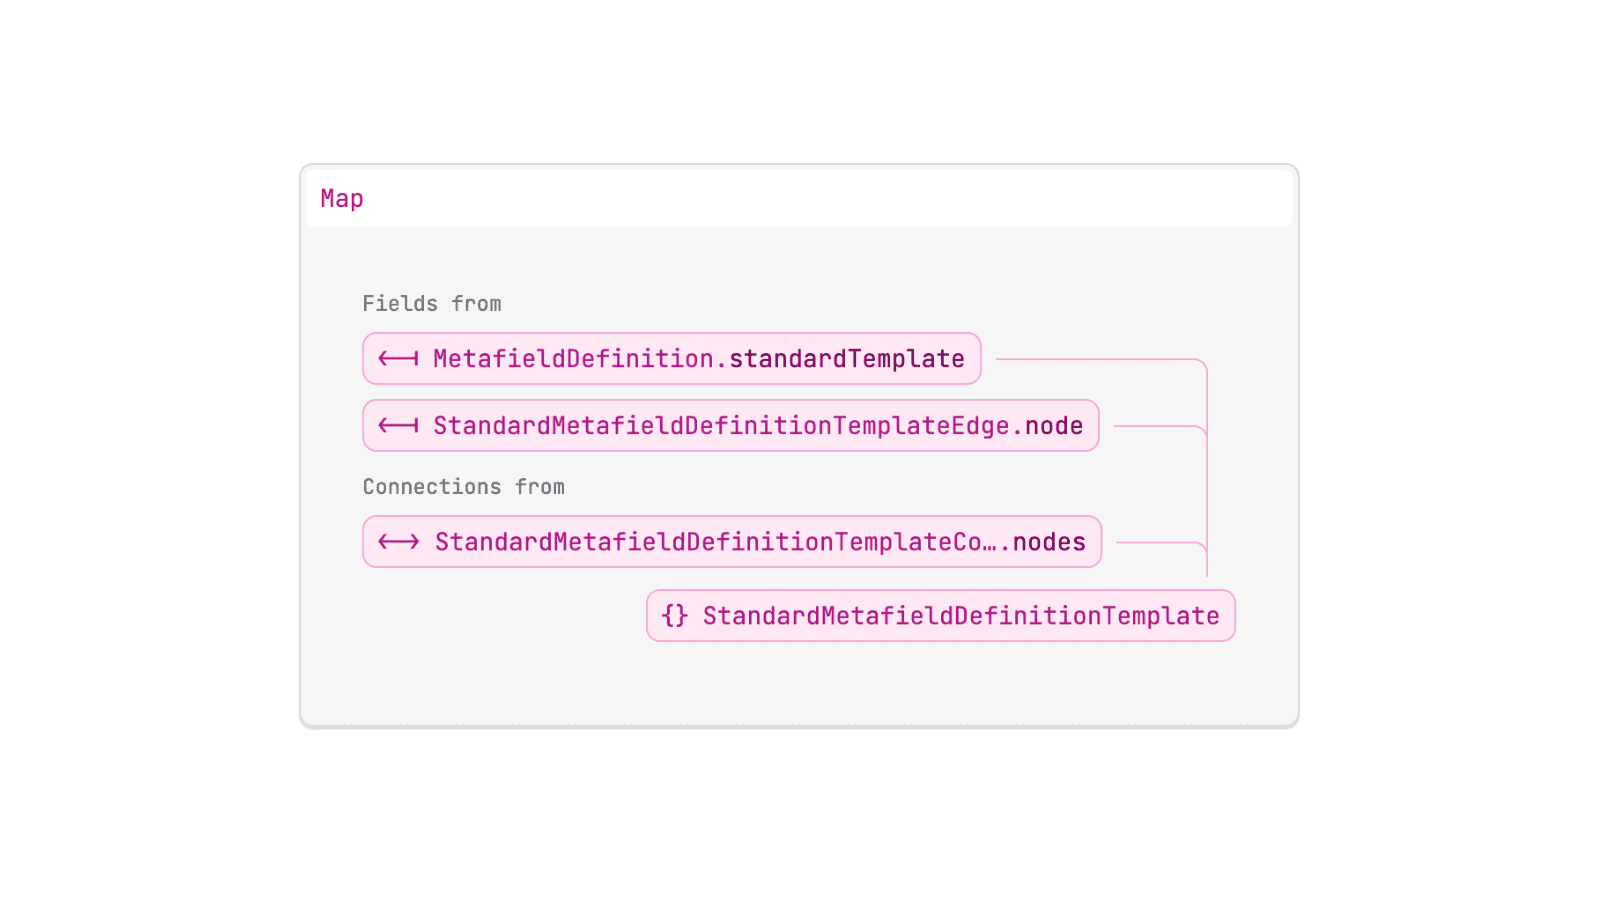Click the StandardMetafieldDefinitionTemplate object label
Screen dimensions: 1600x900
[x=961, y=616]
